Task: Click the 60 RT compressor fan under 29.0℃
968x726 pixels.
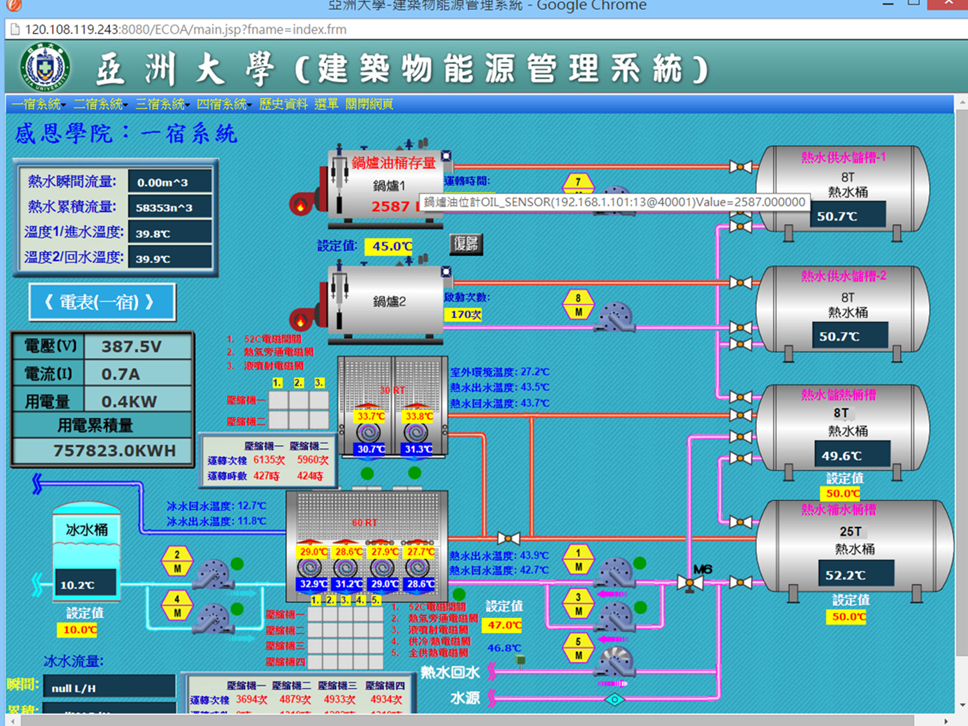Action: click(x=309, y=567)
